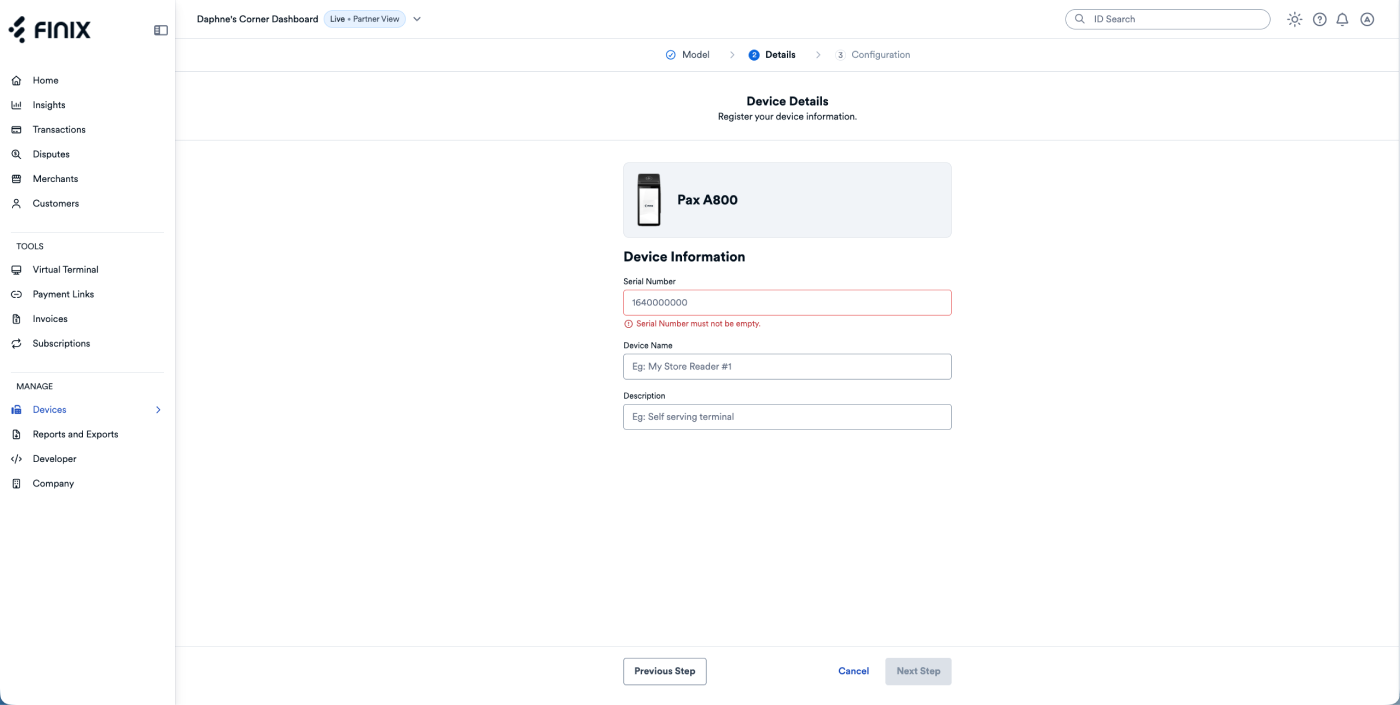Open user account avatar icon
Screen dimensions: 1400x705
(x=1367, y=19)
